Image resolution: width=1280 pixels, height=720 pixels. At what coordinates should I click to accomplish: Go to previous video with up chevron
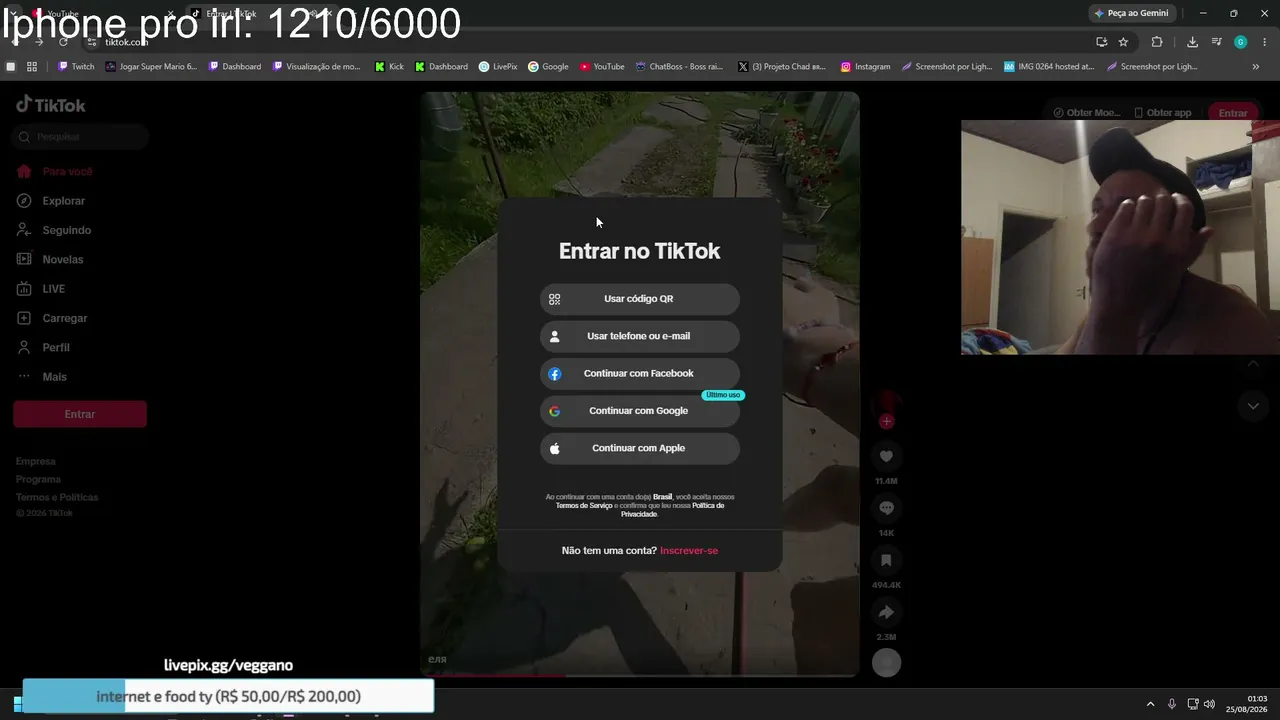tap(1253, 365)
